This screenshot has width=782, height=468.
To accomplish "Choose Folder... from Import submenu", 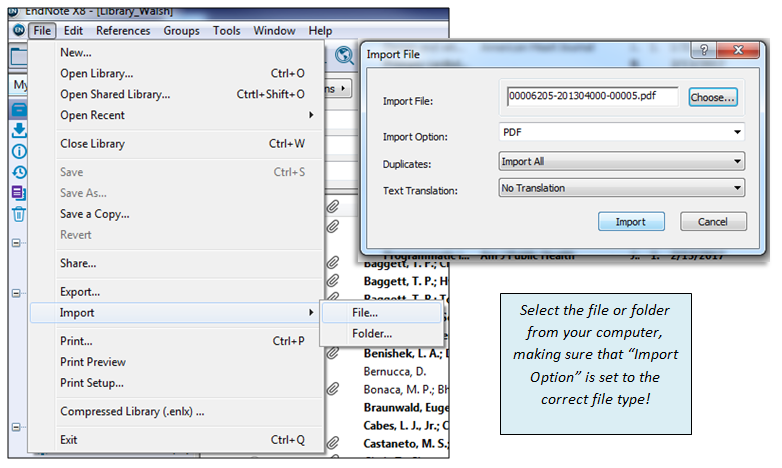I will pyautogui.click(x=382, y=333).
